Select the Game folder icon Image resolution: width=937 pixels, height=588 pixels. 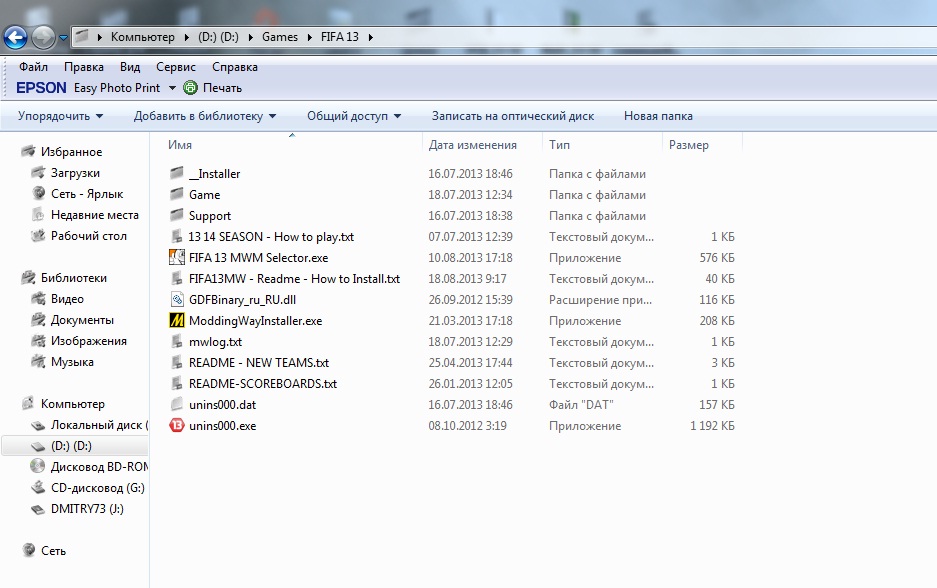(176, 194)
